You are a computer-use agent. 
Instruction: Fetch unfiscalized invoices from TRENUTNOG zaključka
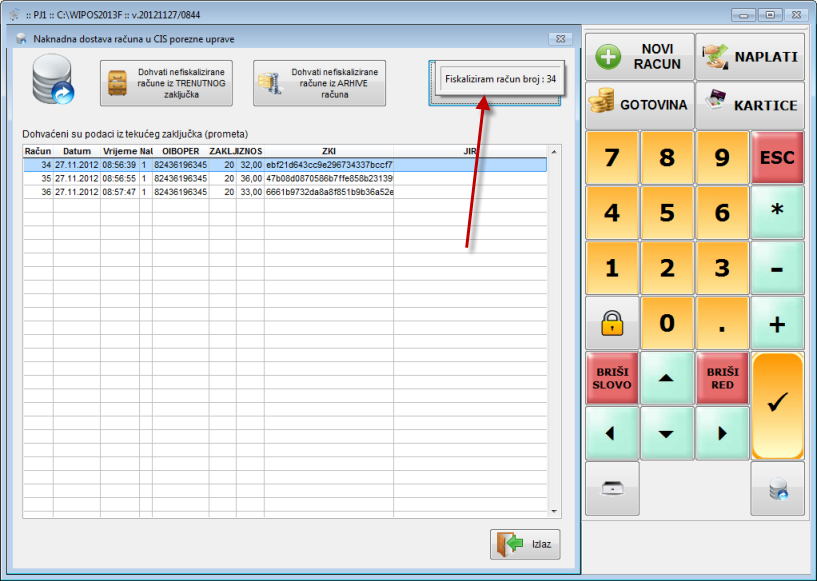pos(166,83)
